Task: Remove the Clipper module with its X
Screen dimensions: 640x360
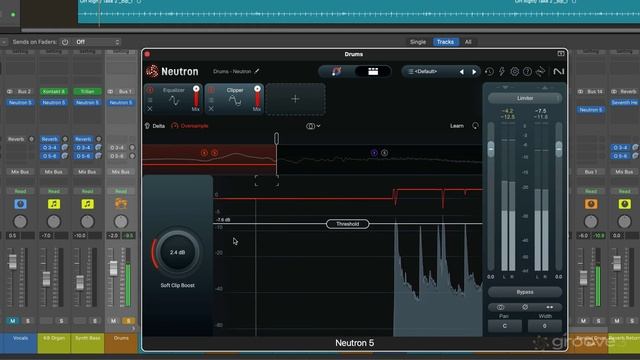Action: click(x=211, y=109)
